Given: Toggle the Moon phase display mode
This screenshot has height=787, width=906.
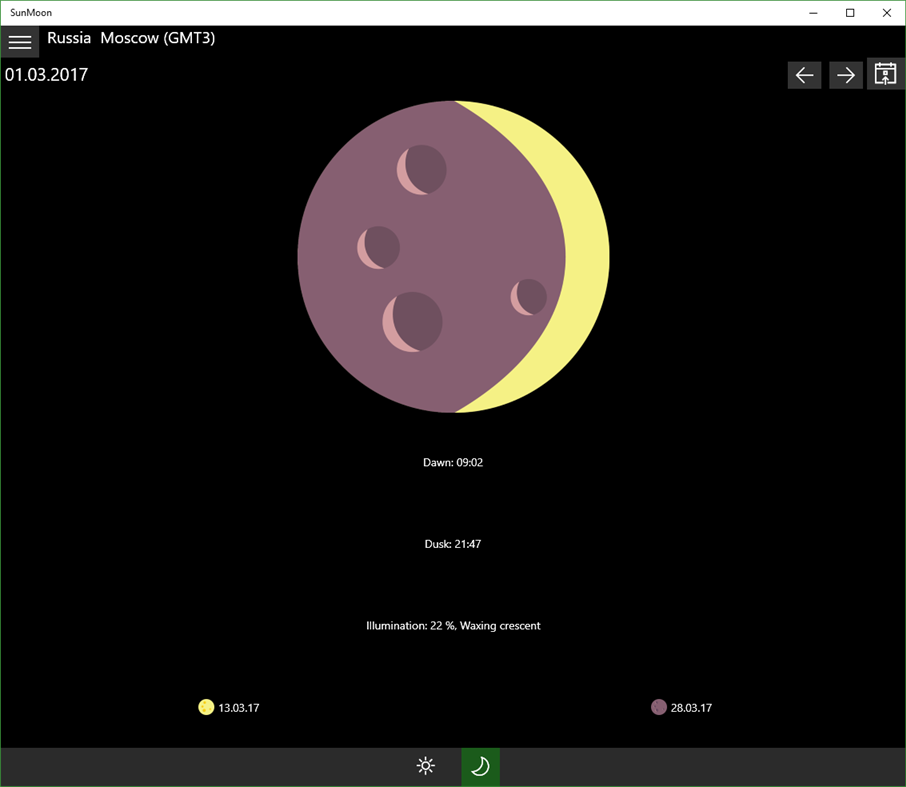Looking at the screenshot, I should (479, 765).
